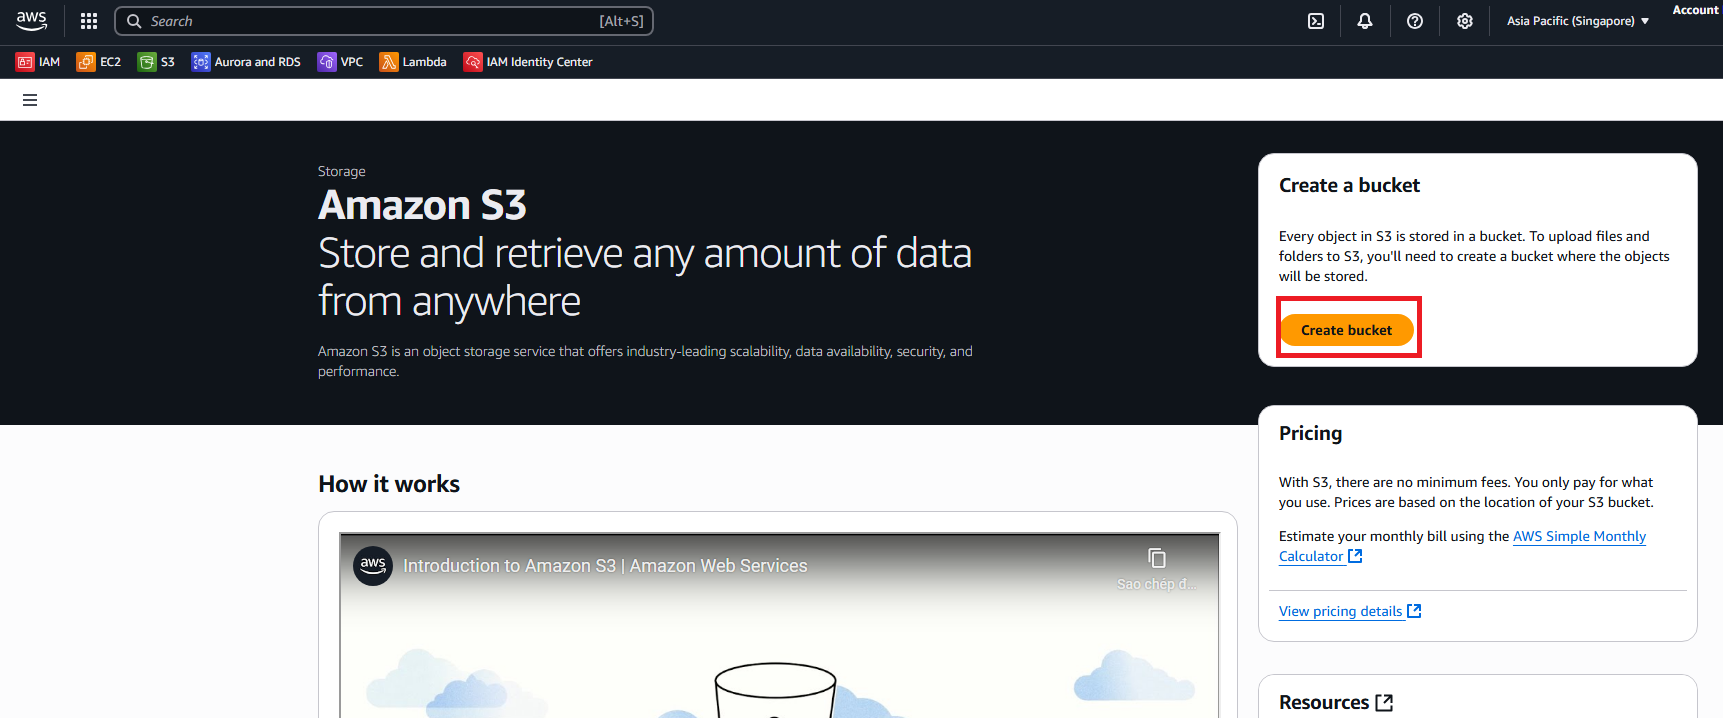Click the Pricing card heading text
The width and height of the screenshot is (1723, 718).
tap(1310, 433)
